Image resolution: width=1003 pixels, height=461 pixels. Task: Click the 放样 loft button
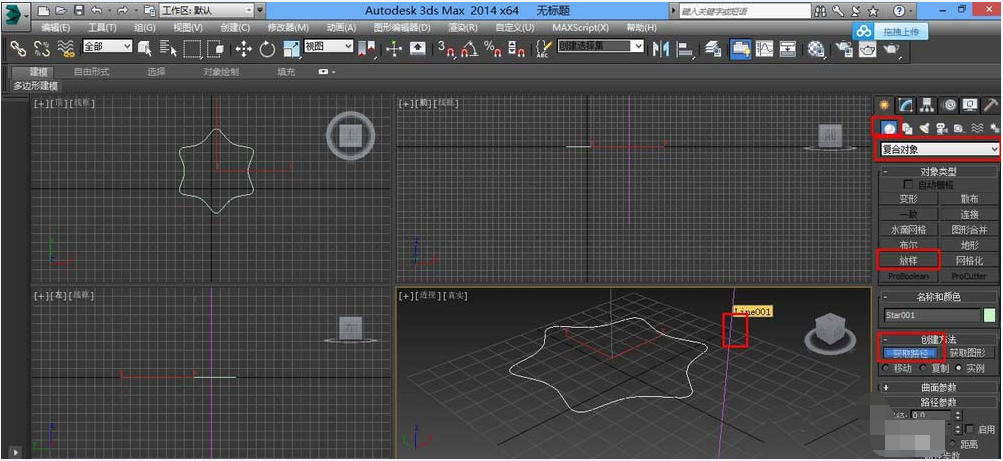point(908,260)
